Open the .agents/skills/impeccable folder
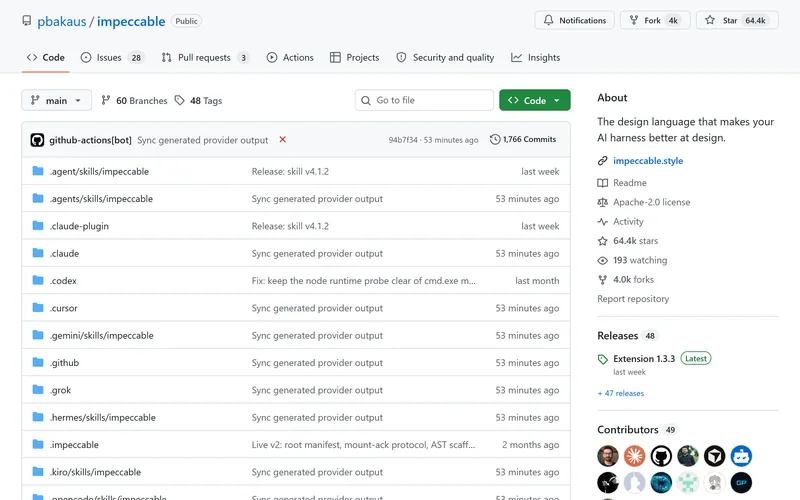800x500 pixels. click(101, 199)
